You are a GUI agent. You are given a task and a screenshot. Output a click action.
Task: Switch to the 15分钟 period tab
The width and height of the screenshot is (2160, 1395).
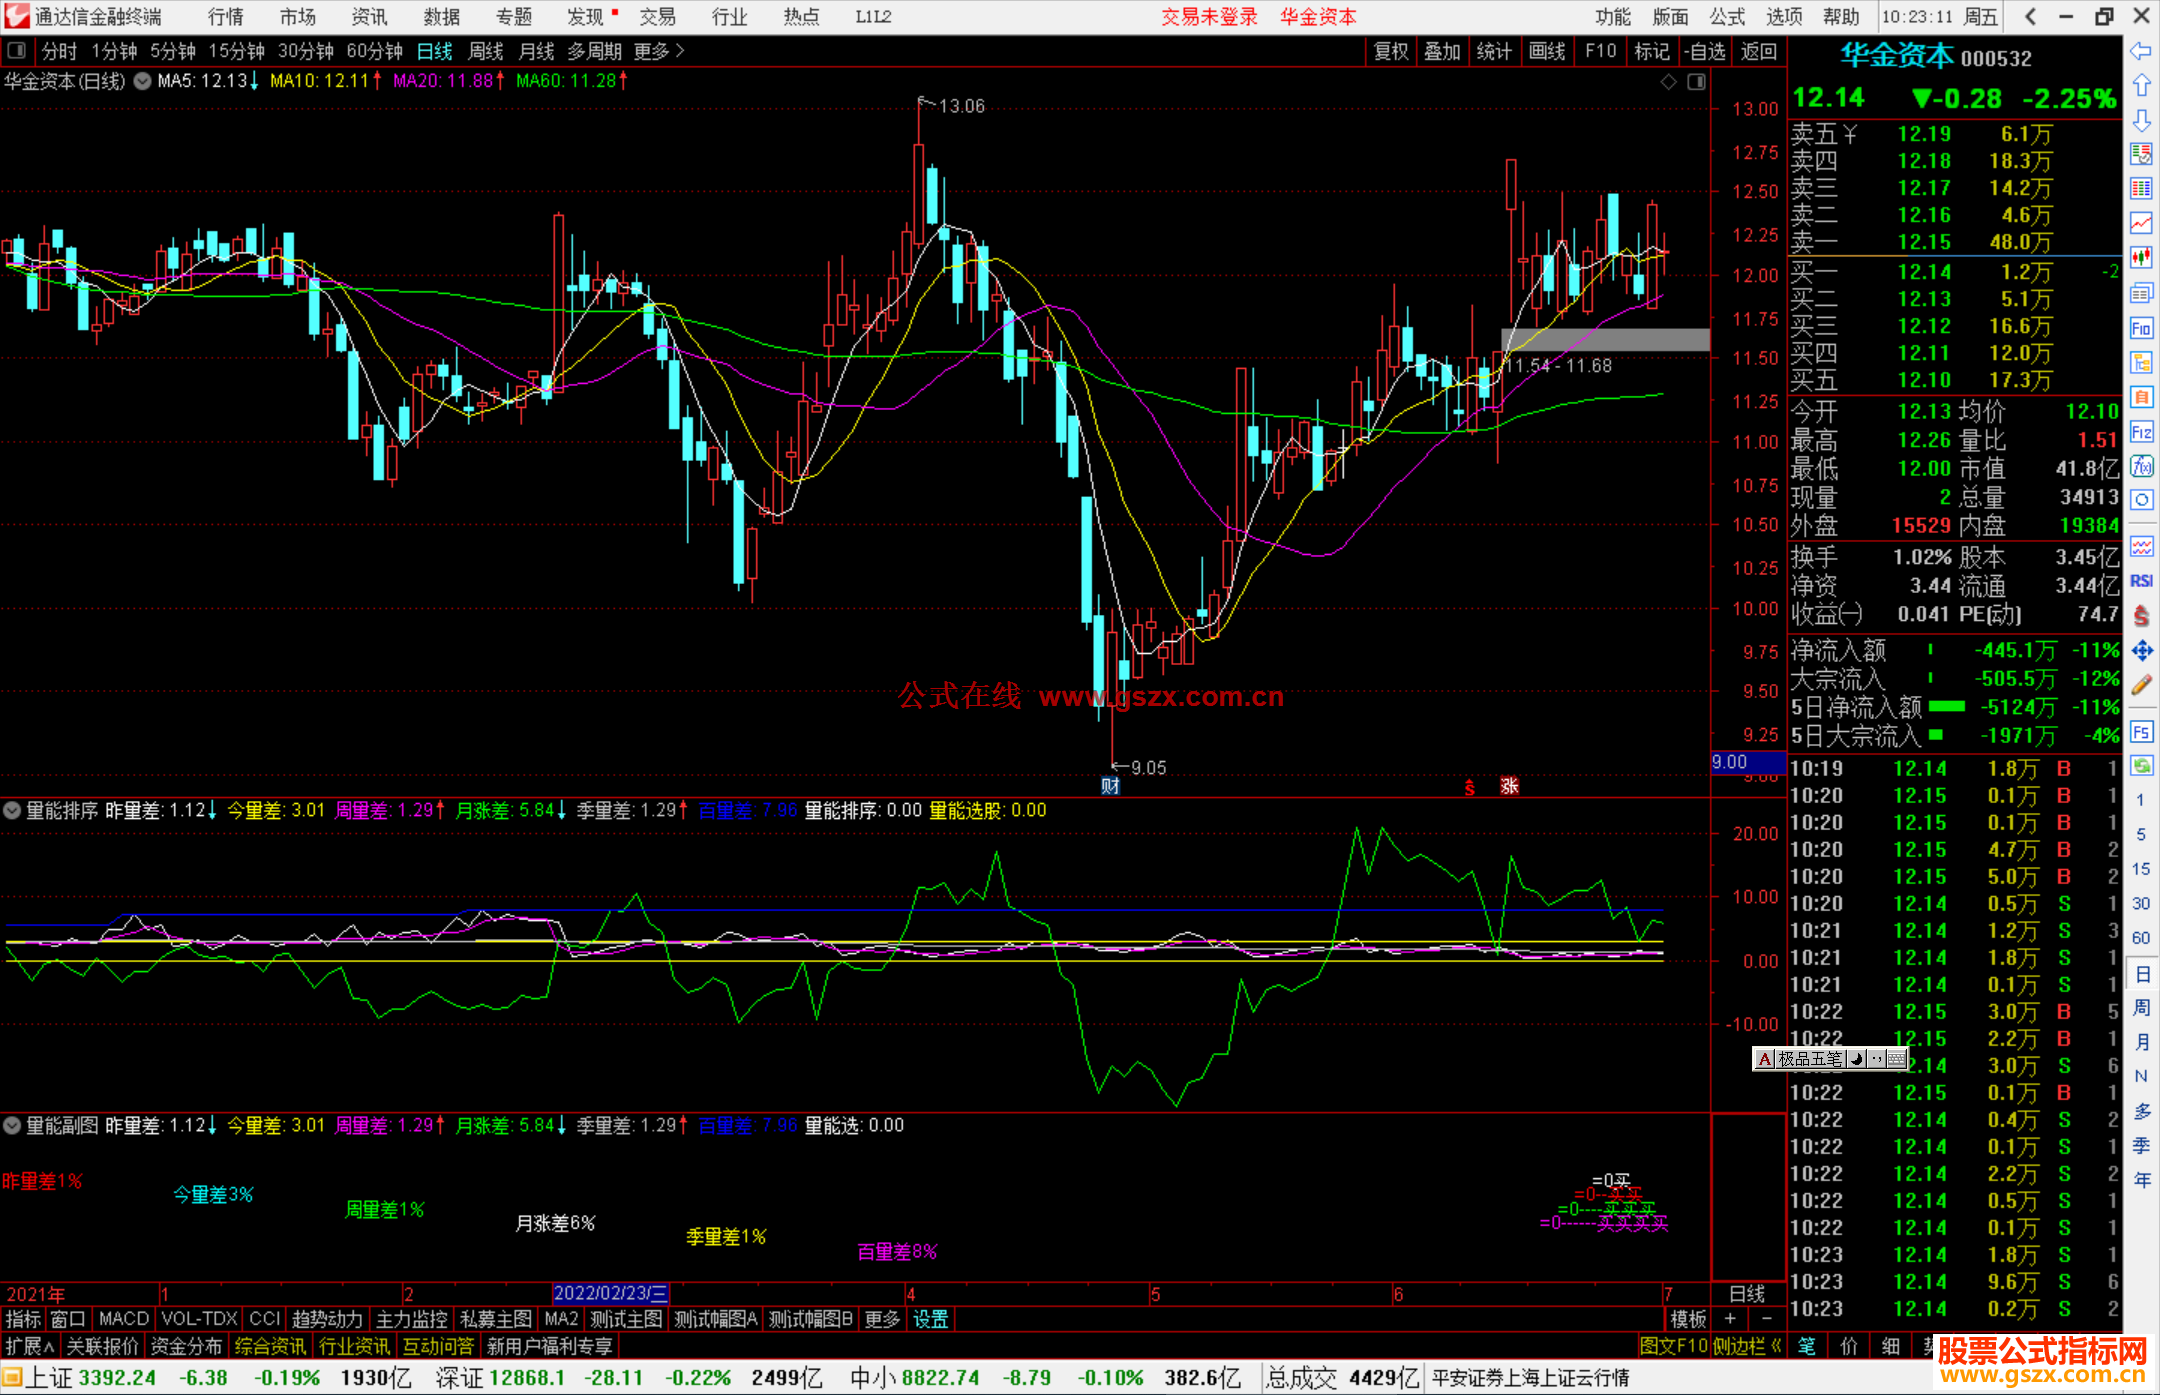pos(236,51)
